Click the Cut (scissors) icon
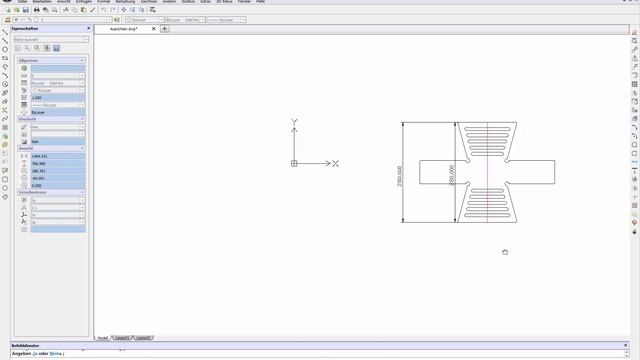The width and height of the screenshot is (640, 360). [x=65, y=10]
